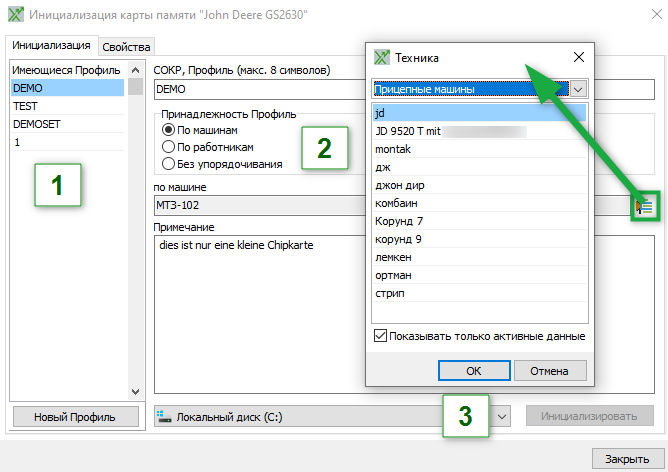Select лемкен entry
The width and height of the screenshot is (668, 472).
(480, 257)
